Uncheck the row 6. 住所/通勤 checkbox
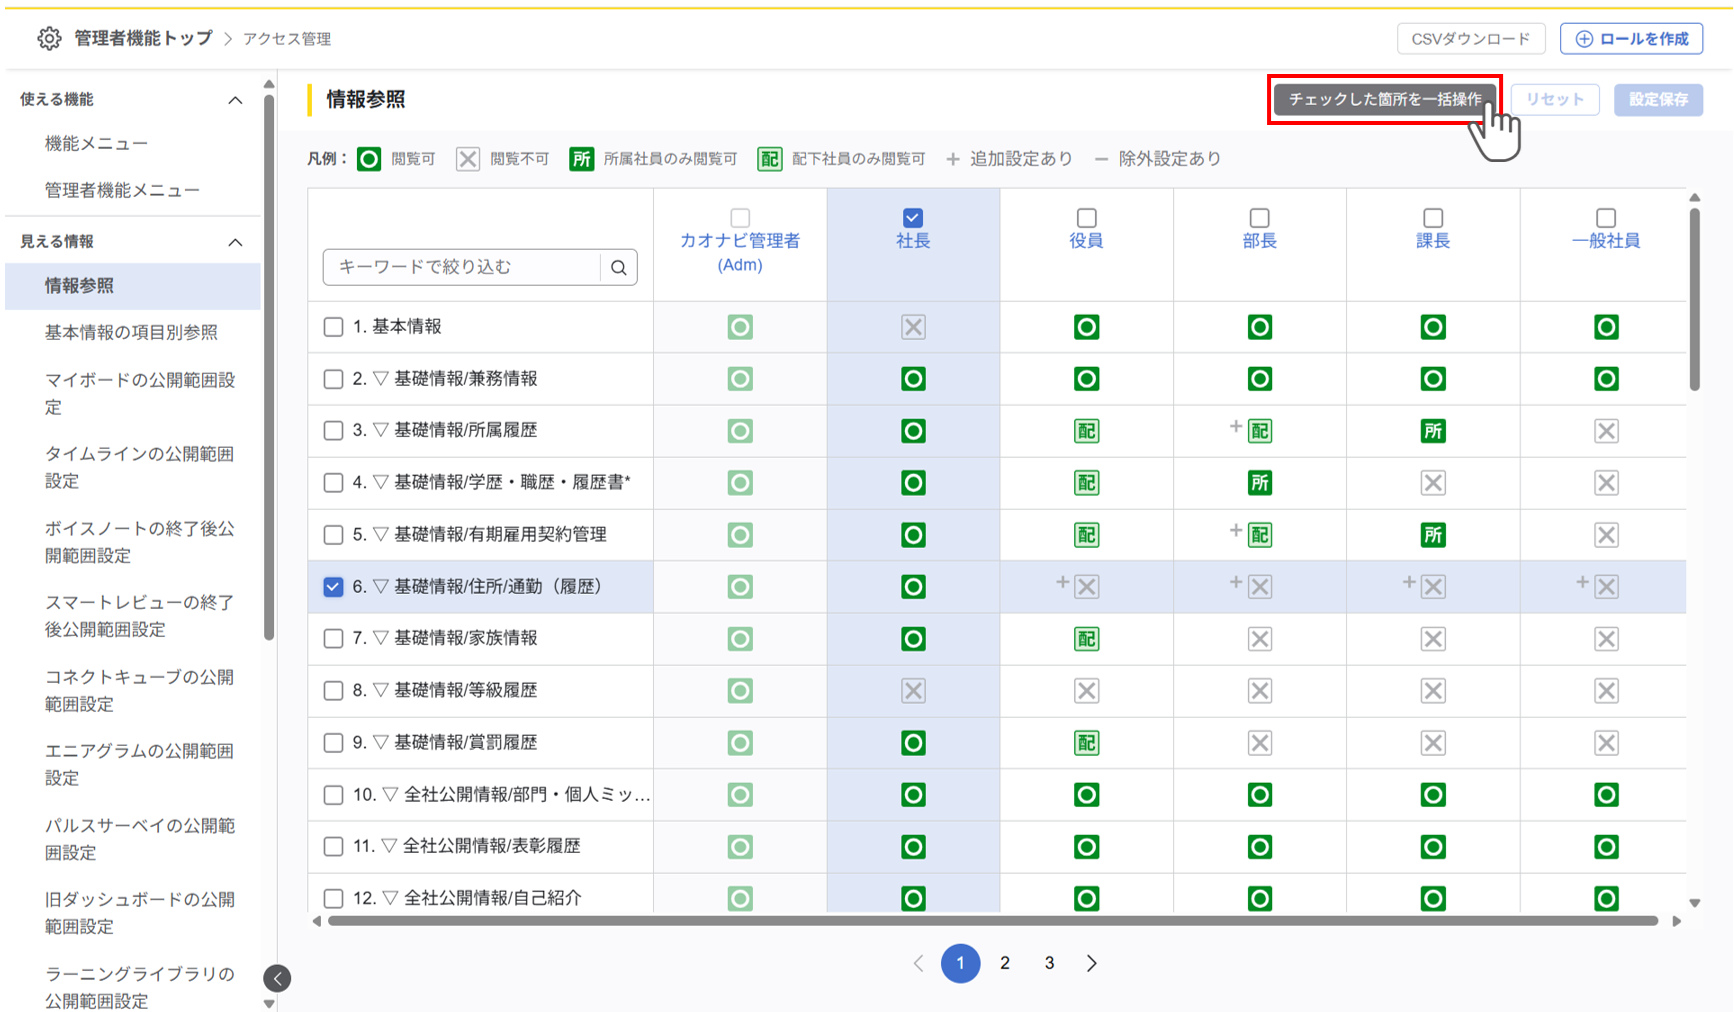This screenshot has height=1012, width=1734. coord(334,587)
